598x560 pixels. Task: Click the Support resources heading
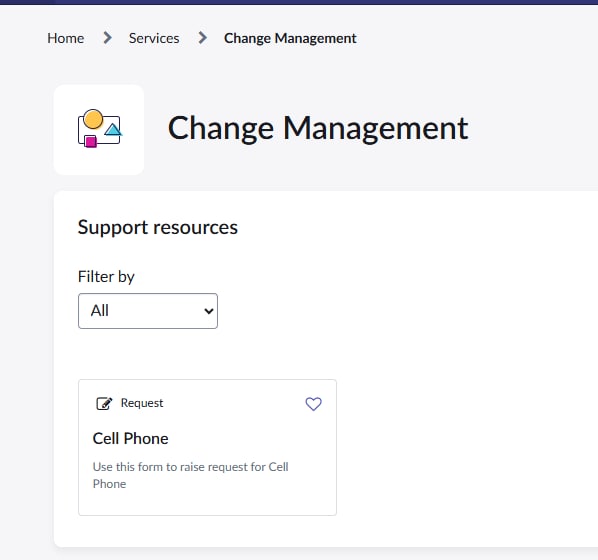click(158, 228)
